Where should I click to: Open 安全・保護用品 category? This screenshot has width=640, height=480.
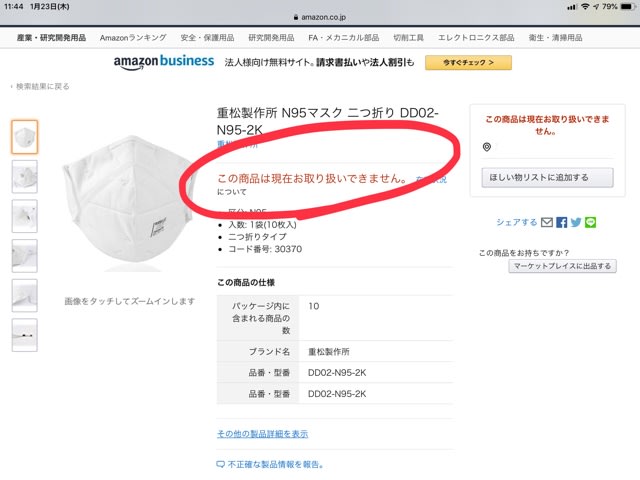coord(207,38)
